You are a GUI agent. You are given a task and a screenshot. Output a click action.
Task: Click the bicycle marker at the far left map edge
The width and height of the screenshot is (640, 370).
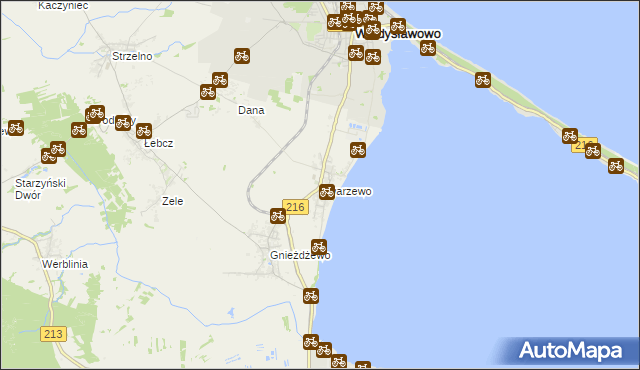pyautogui.click(x=16, y=128)
